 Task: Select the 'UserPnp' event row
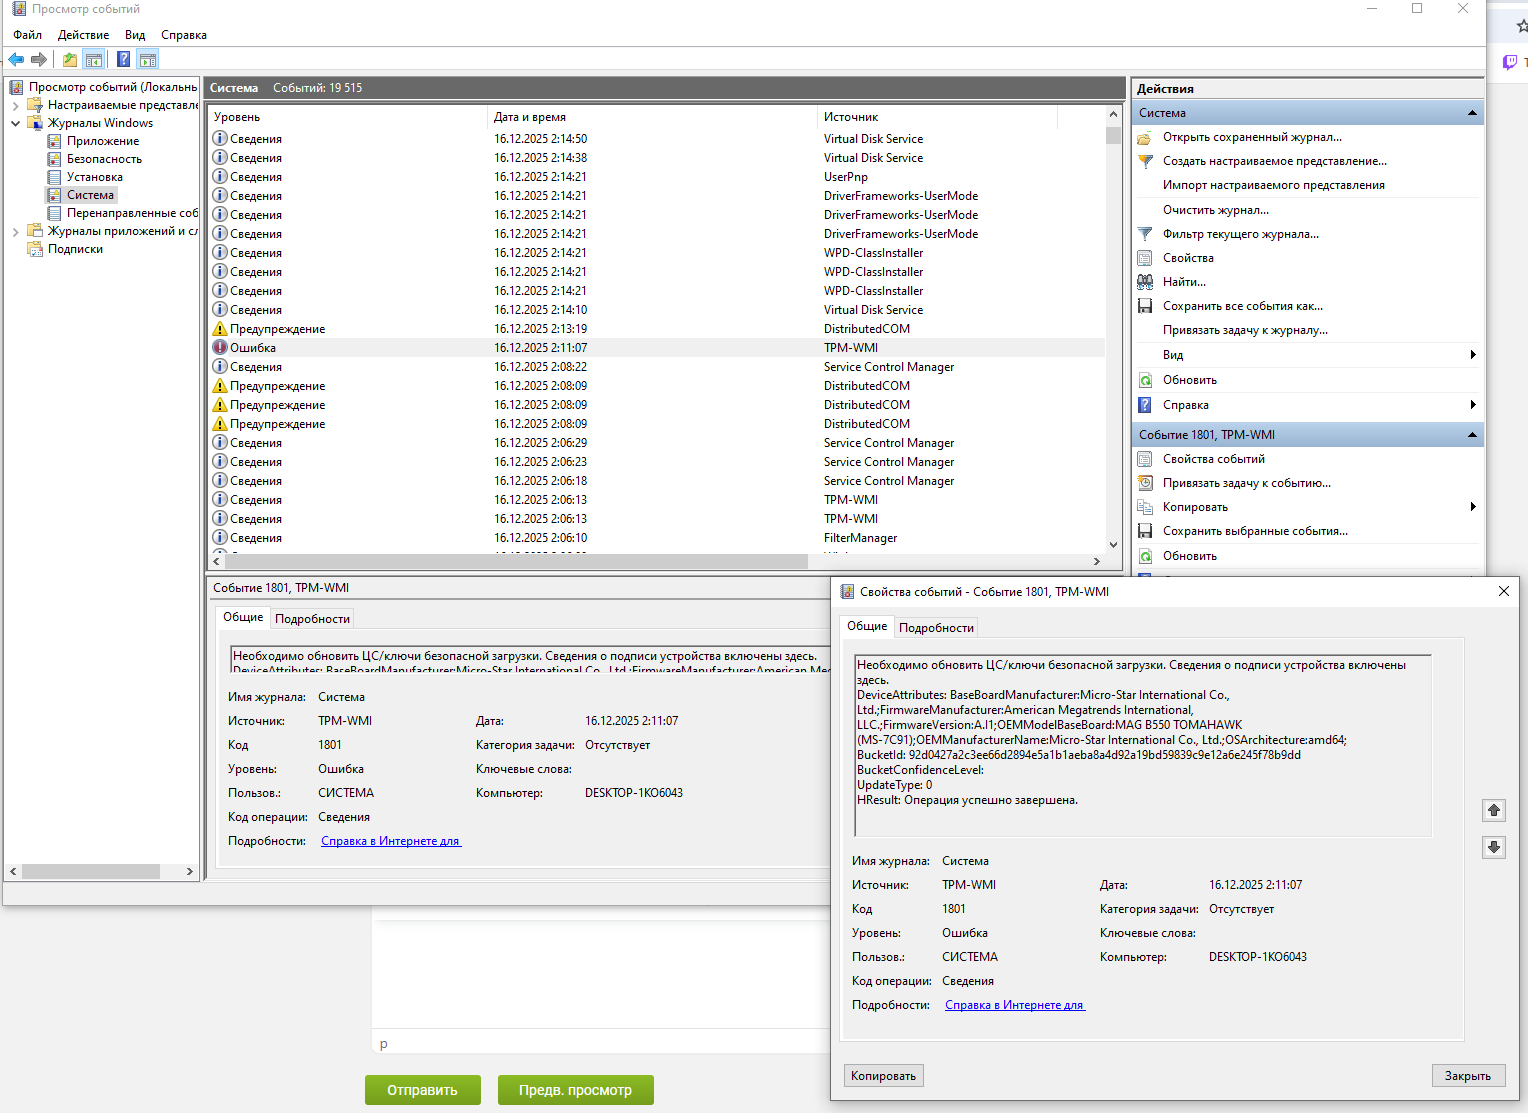pyautogui.click(x=658, y=177)
